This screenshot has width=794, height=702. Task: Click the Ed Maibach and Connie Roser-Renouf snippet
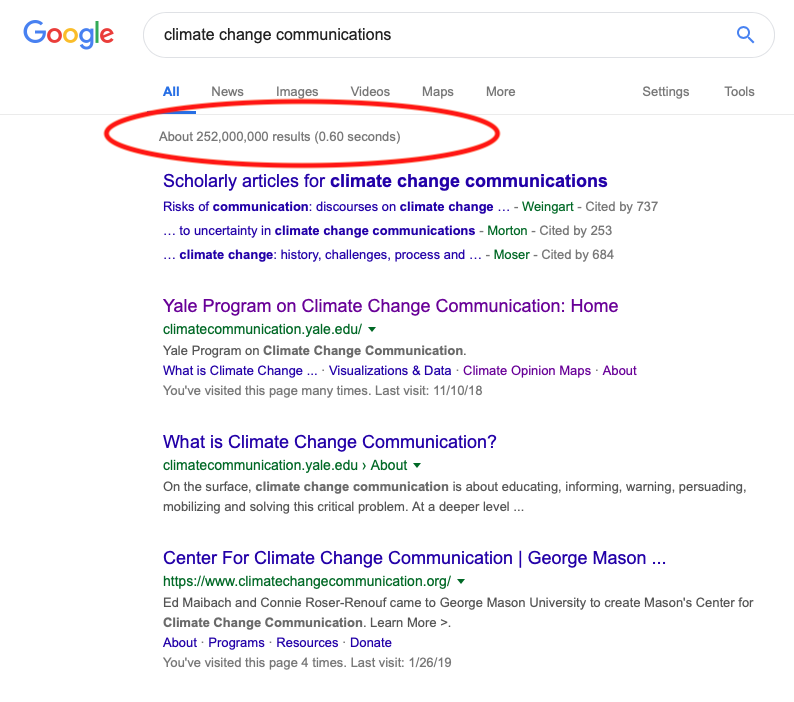tap(458, 612)
